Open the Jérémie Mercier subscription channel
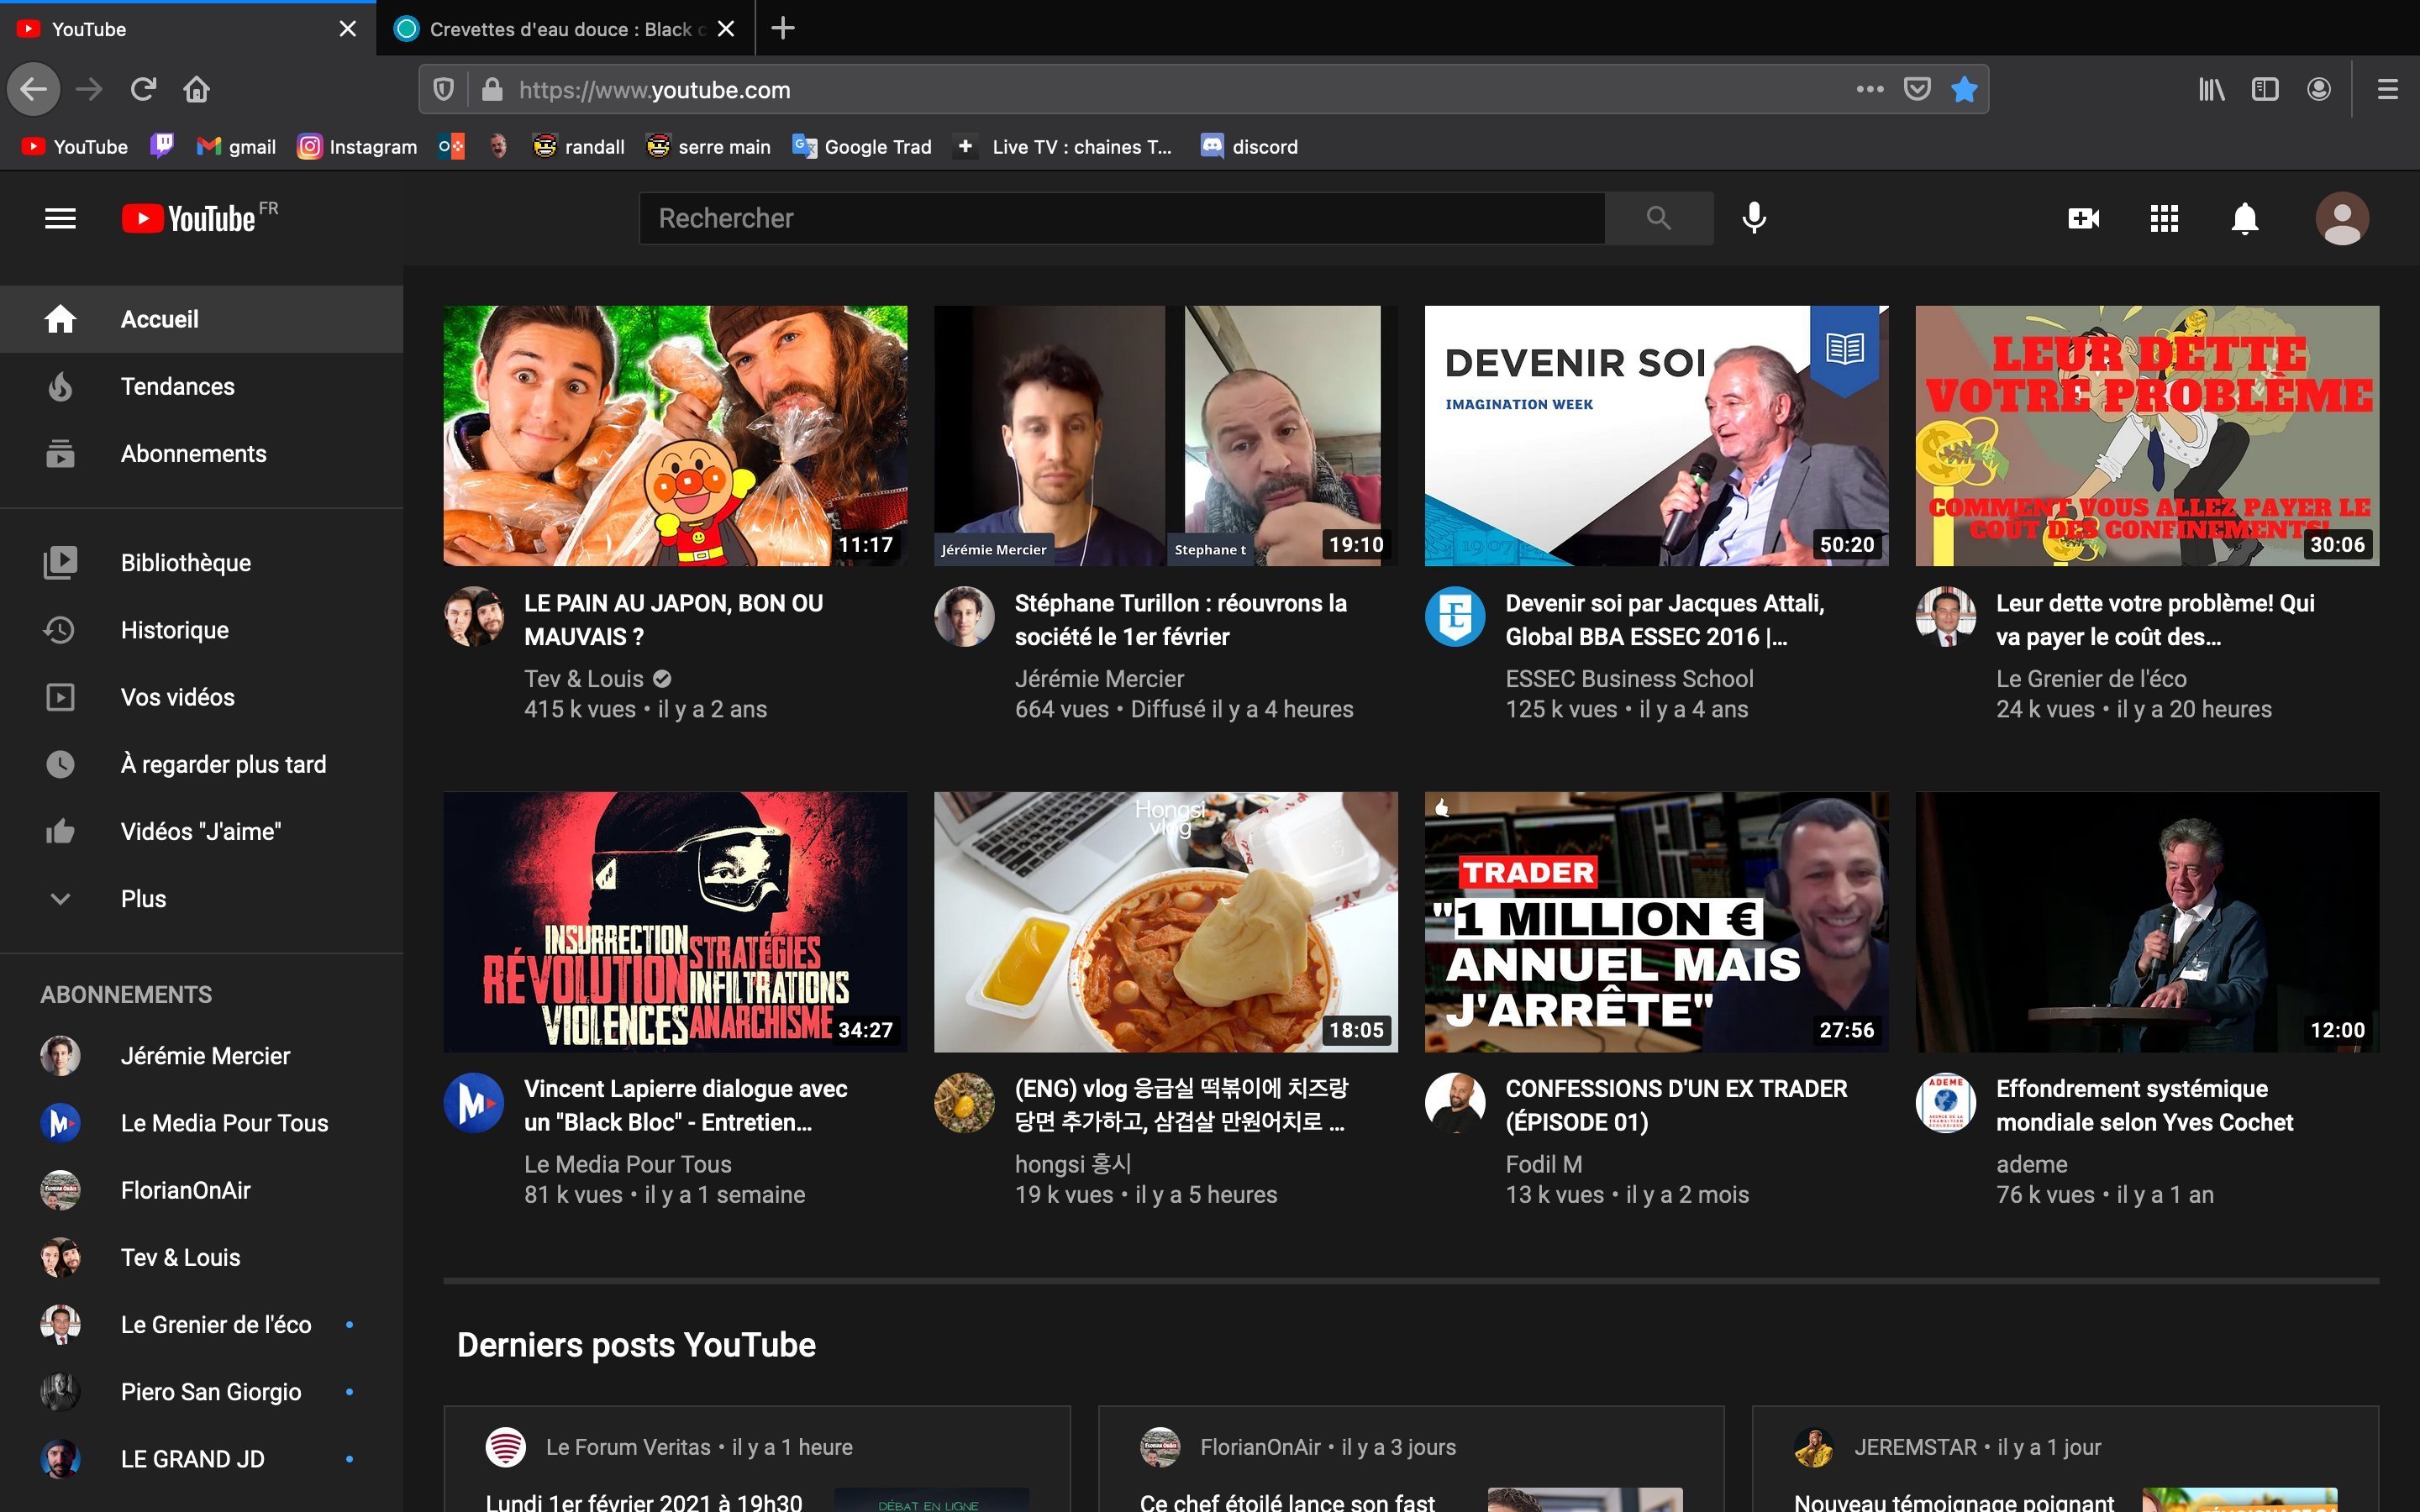Image resolution: width=2420 pixels, height=1512 pixels. (204, 1056)
